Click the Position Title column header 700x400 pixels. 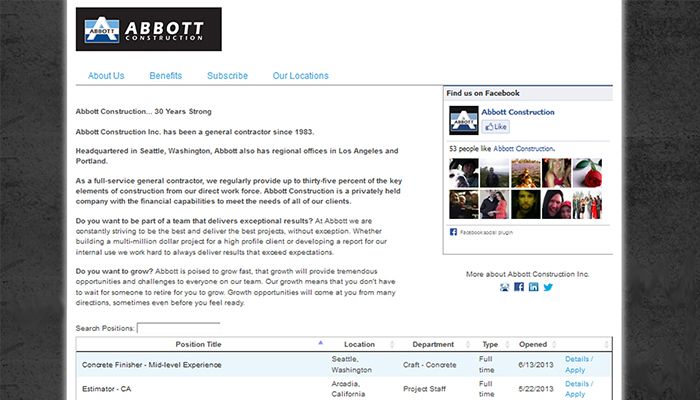click(x=198, y=344)
